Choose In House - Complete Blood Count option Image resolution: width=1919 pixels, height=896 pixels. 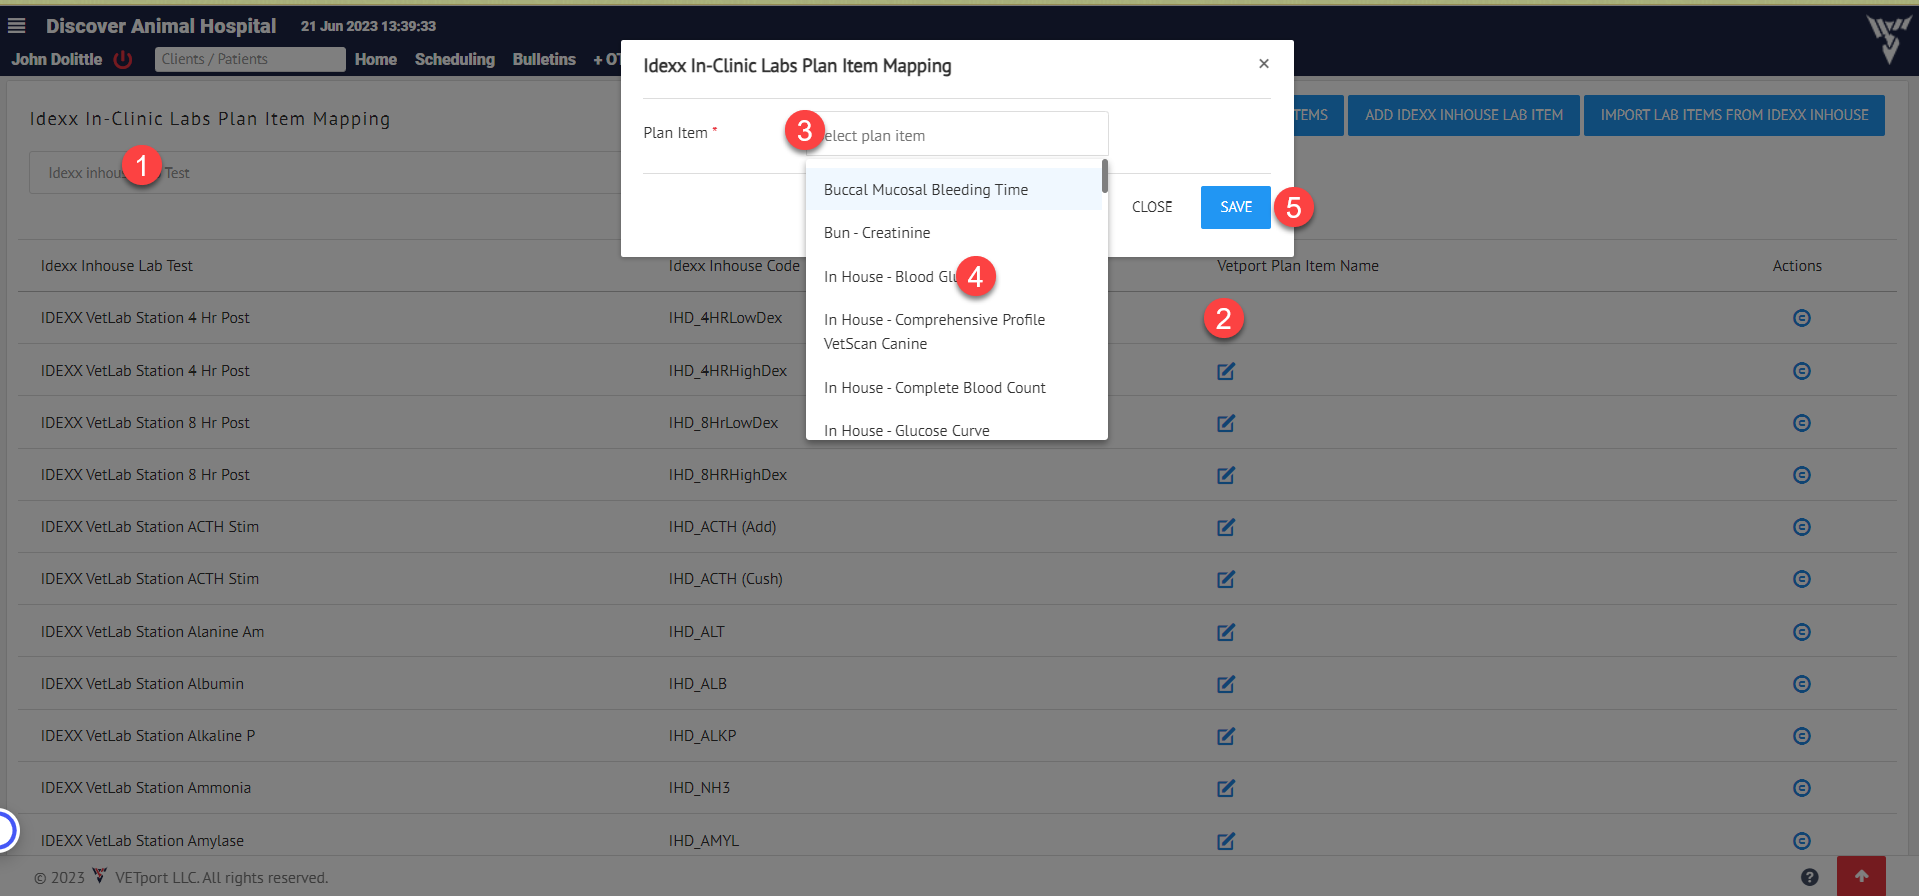tap(954, 388)
